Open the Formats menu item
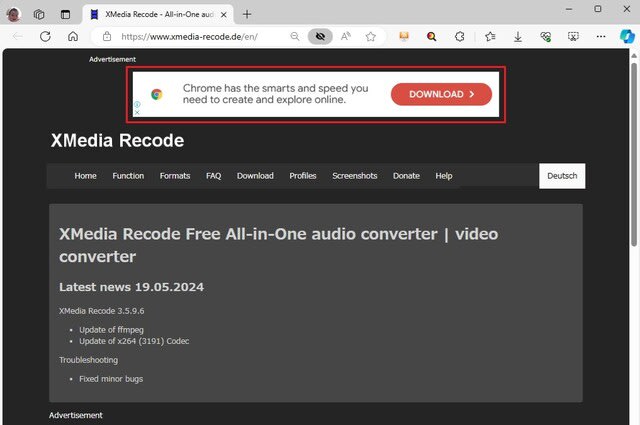Viewport: 640px width, 425px height. point(175,176)
